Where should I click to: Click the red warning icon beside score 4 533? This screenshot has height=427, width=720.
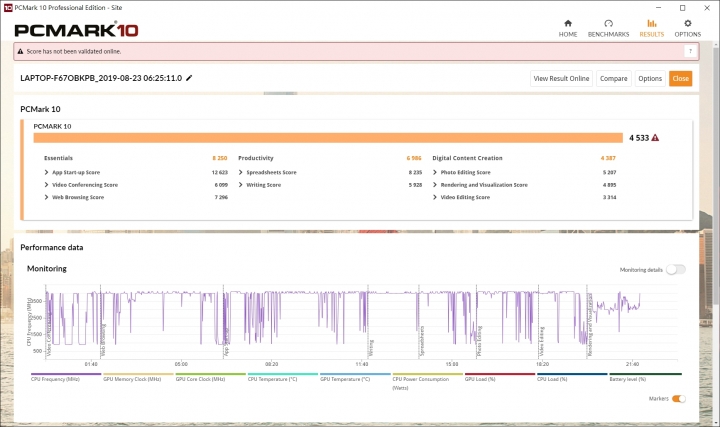(x=655, y=138)
